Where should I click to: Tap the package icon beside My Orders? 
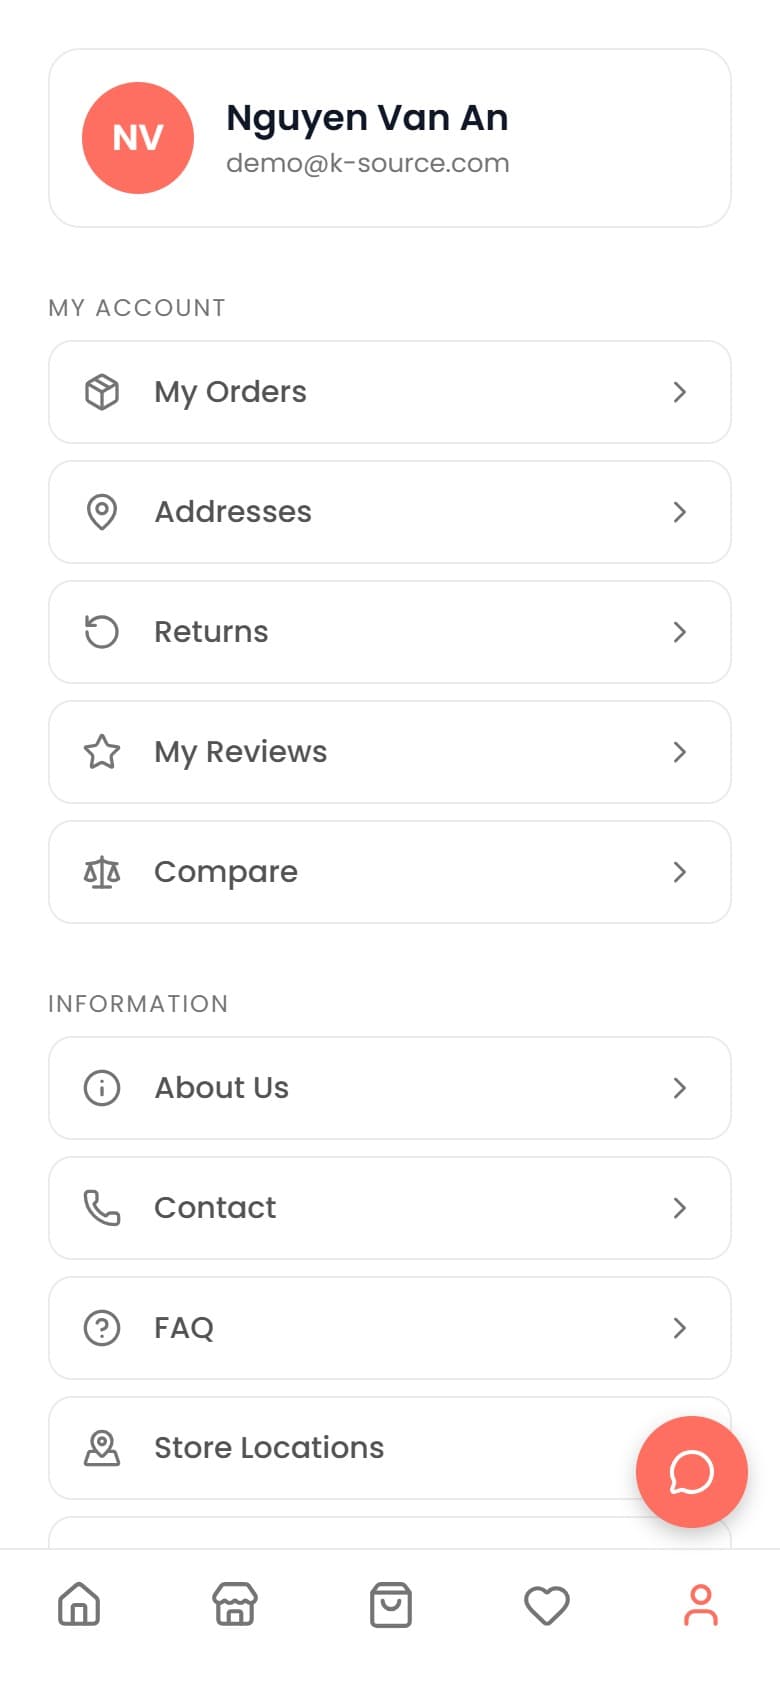pos(102,392)
